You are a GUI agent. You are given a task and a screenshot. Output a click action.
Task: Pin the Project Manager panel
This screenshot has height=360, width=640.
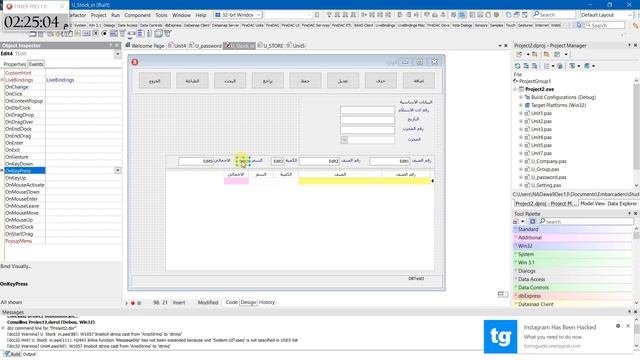click(629, 45)
